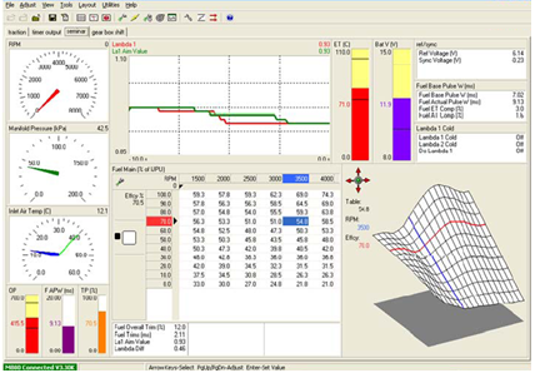Switch to the traction tab
This screenshot has height=373, width=535.
[17, 32]
